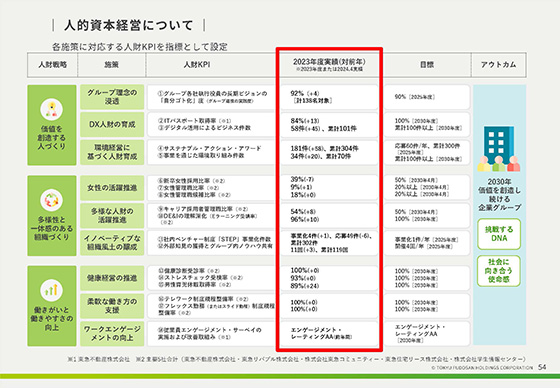Click the result 92% (+4) 計138名対象
560x388 pixels.
(x=329, y=97)
